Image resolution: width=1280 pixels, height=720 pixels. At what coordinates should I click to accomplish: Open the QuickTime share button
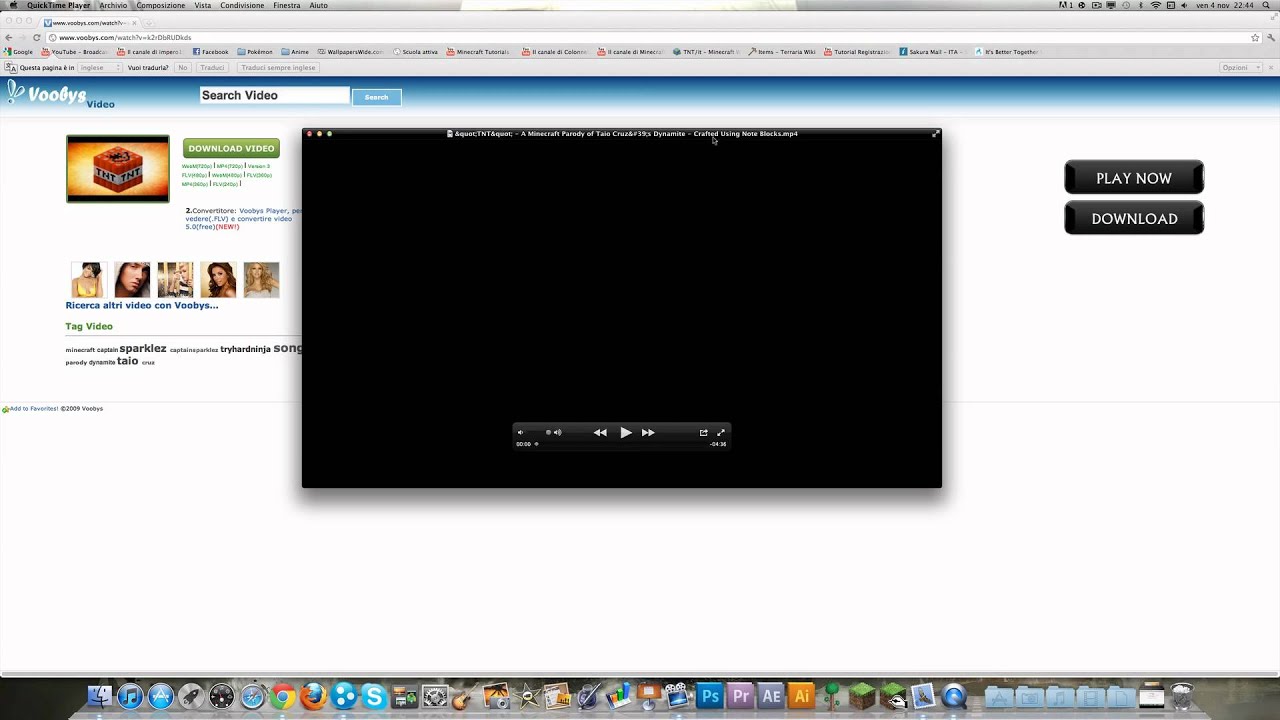point(703,433)
